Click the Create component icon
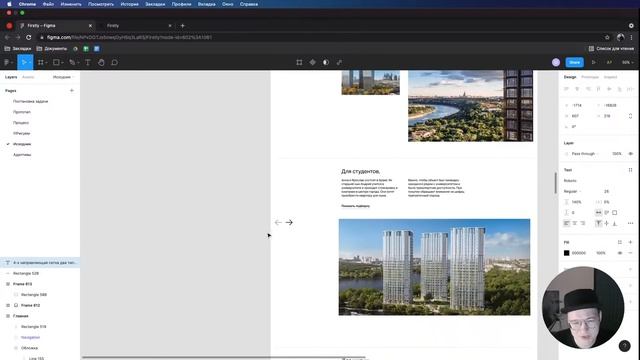This screenshot has width=640, height=360. click(313, 62)
